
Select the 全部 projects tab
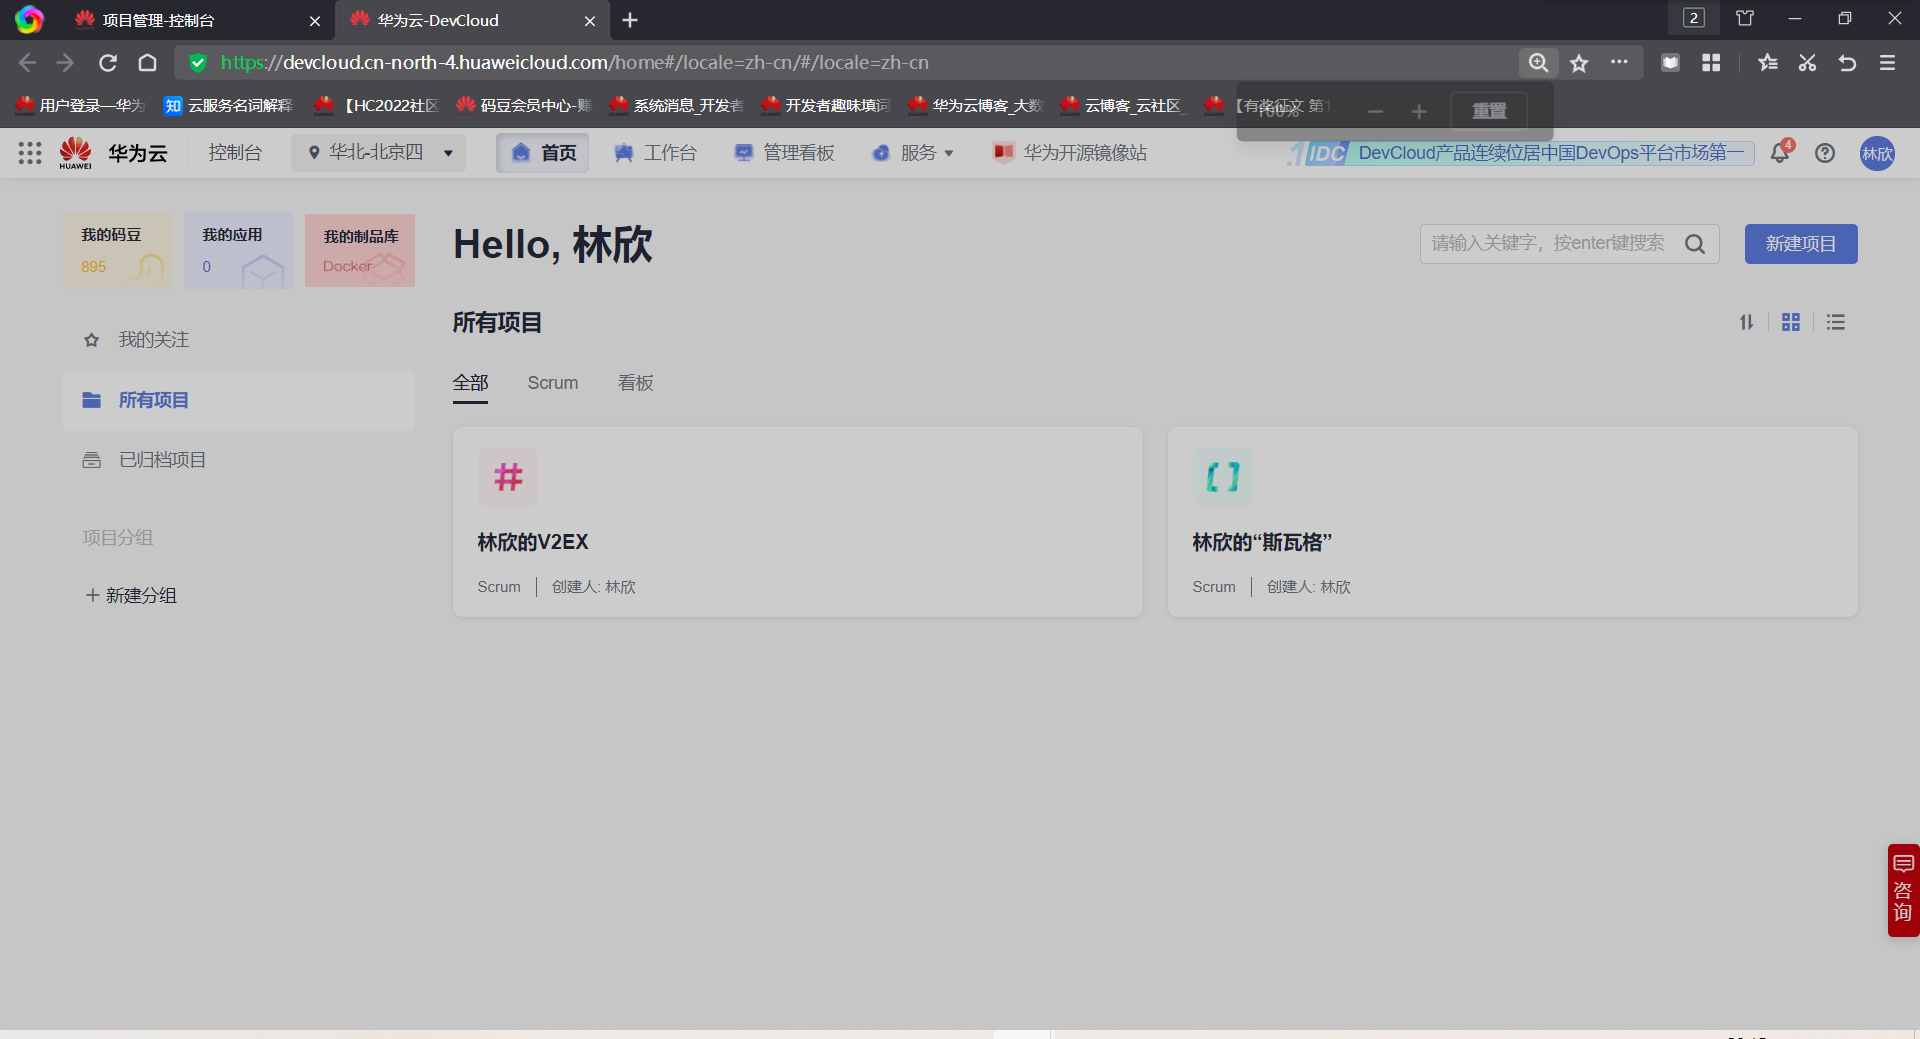(x=470, y=383)
